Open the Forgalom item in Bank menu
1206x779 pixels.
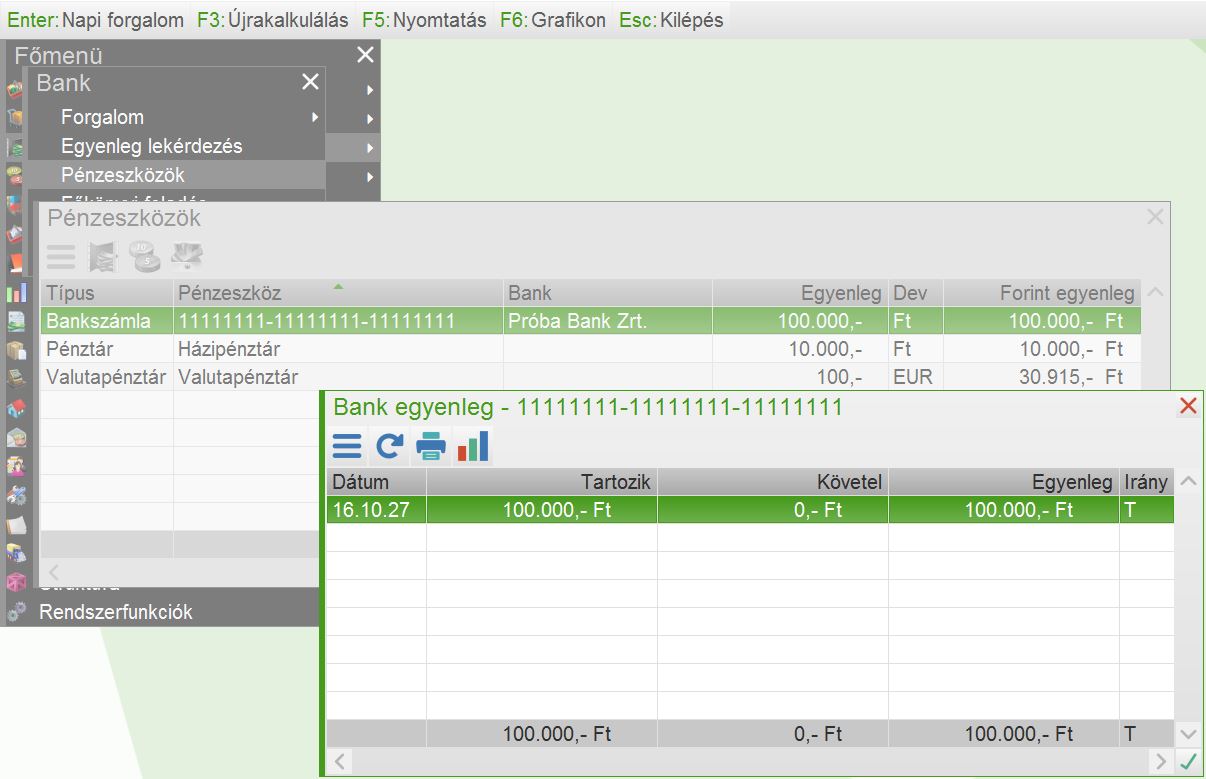[102, 117]
